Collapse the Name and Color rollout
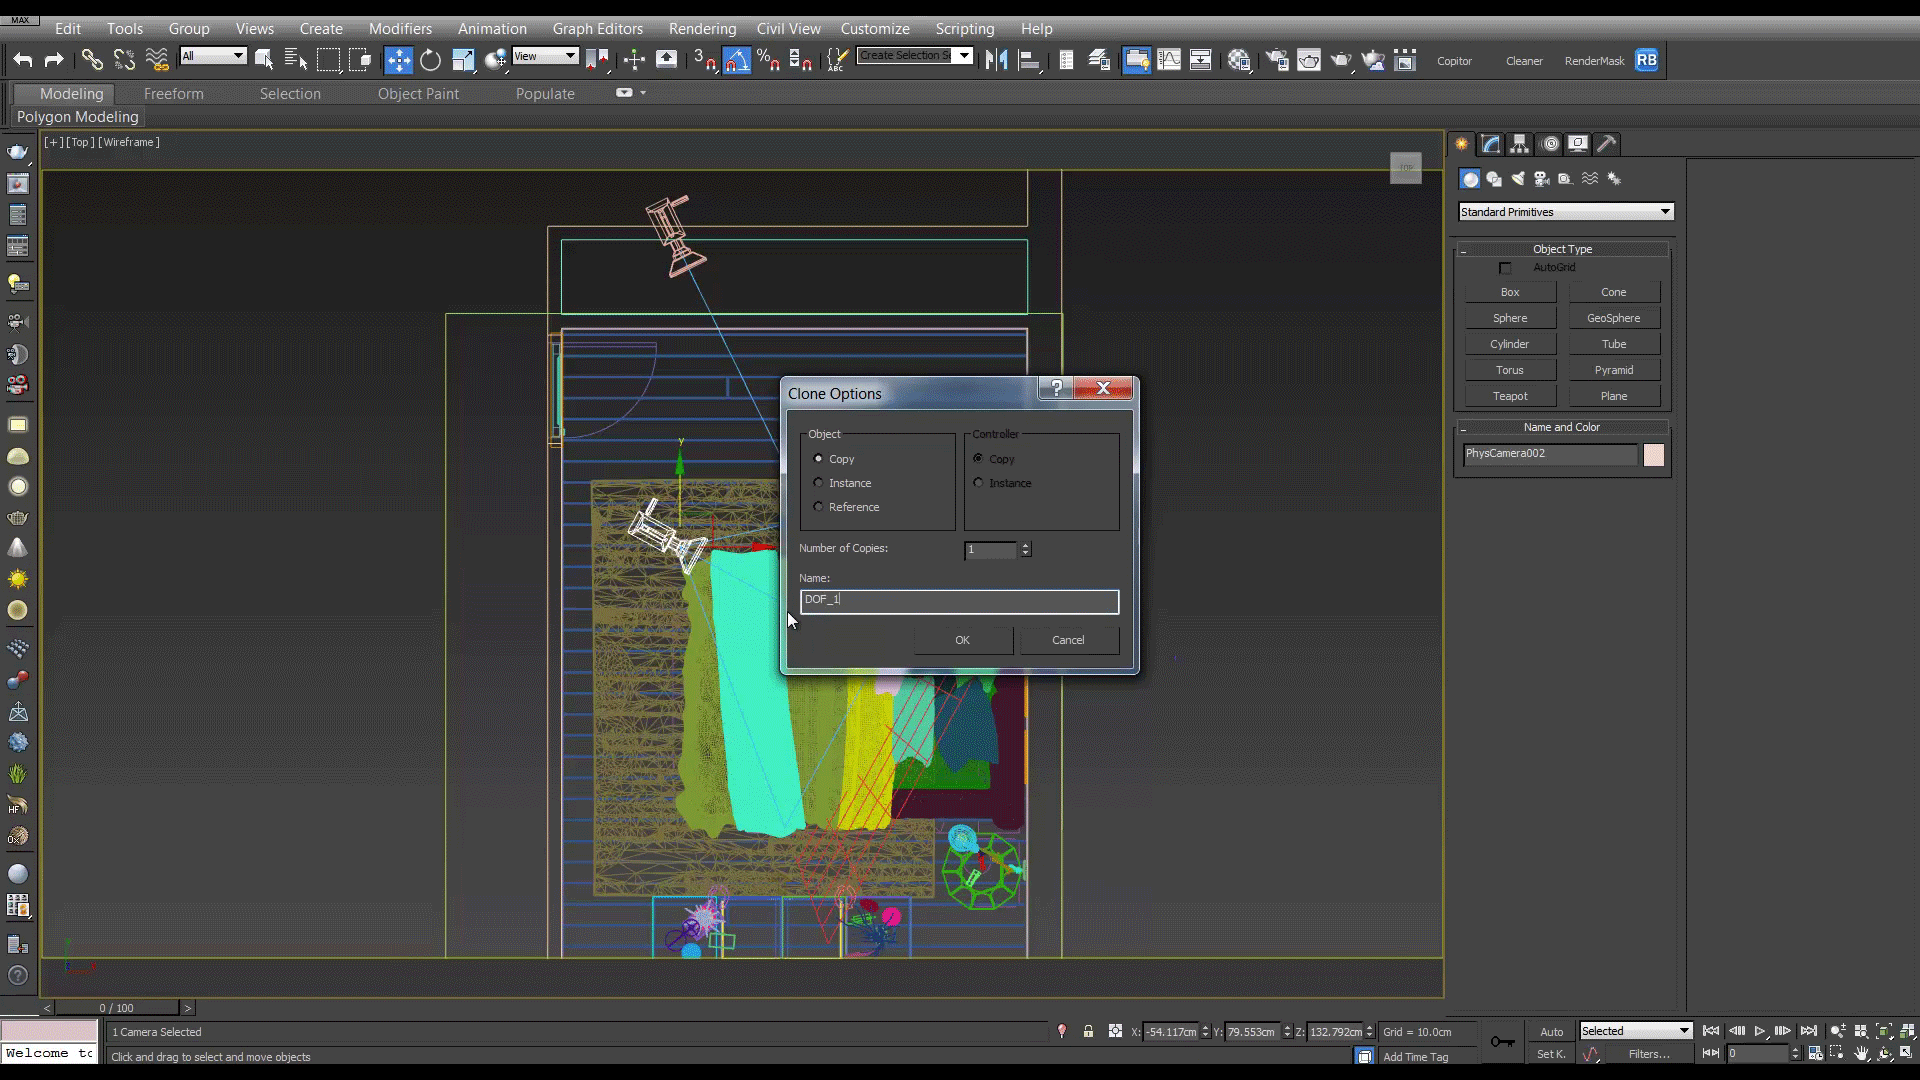1920x1080 pixels. 1562,427
